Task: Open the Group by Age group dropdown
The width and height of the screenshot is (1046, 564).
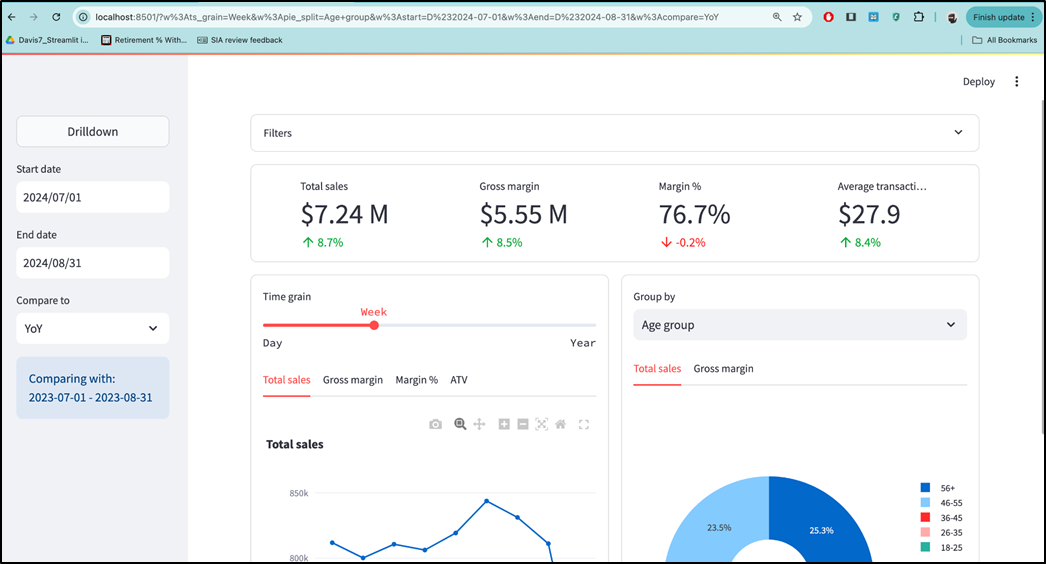Action: coord(800,325)
